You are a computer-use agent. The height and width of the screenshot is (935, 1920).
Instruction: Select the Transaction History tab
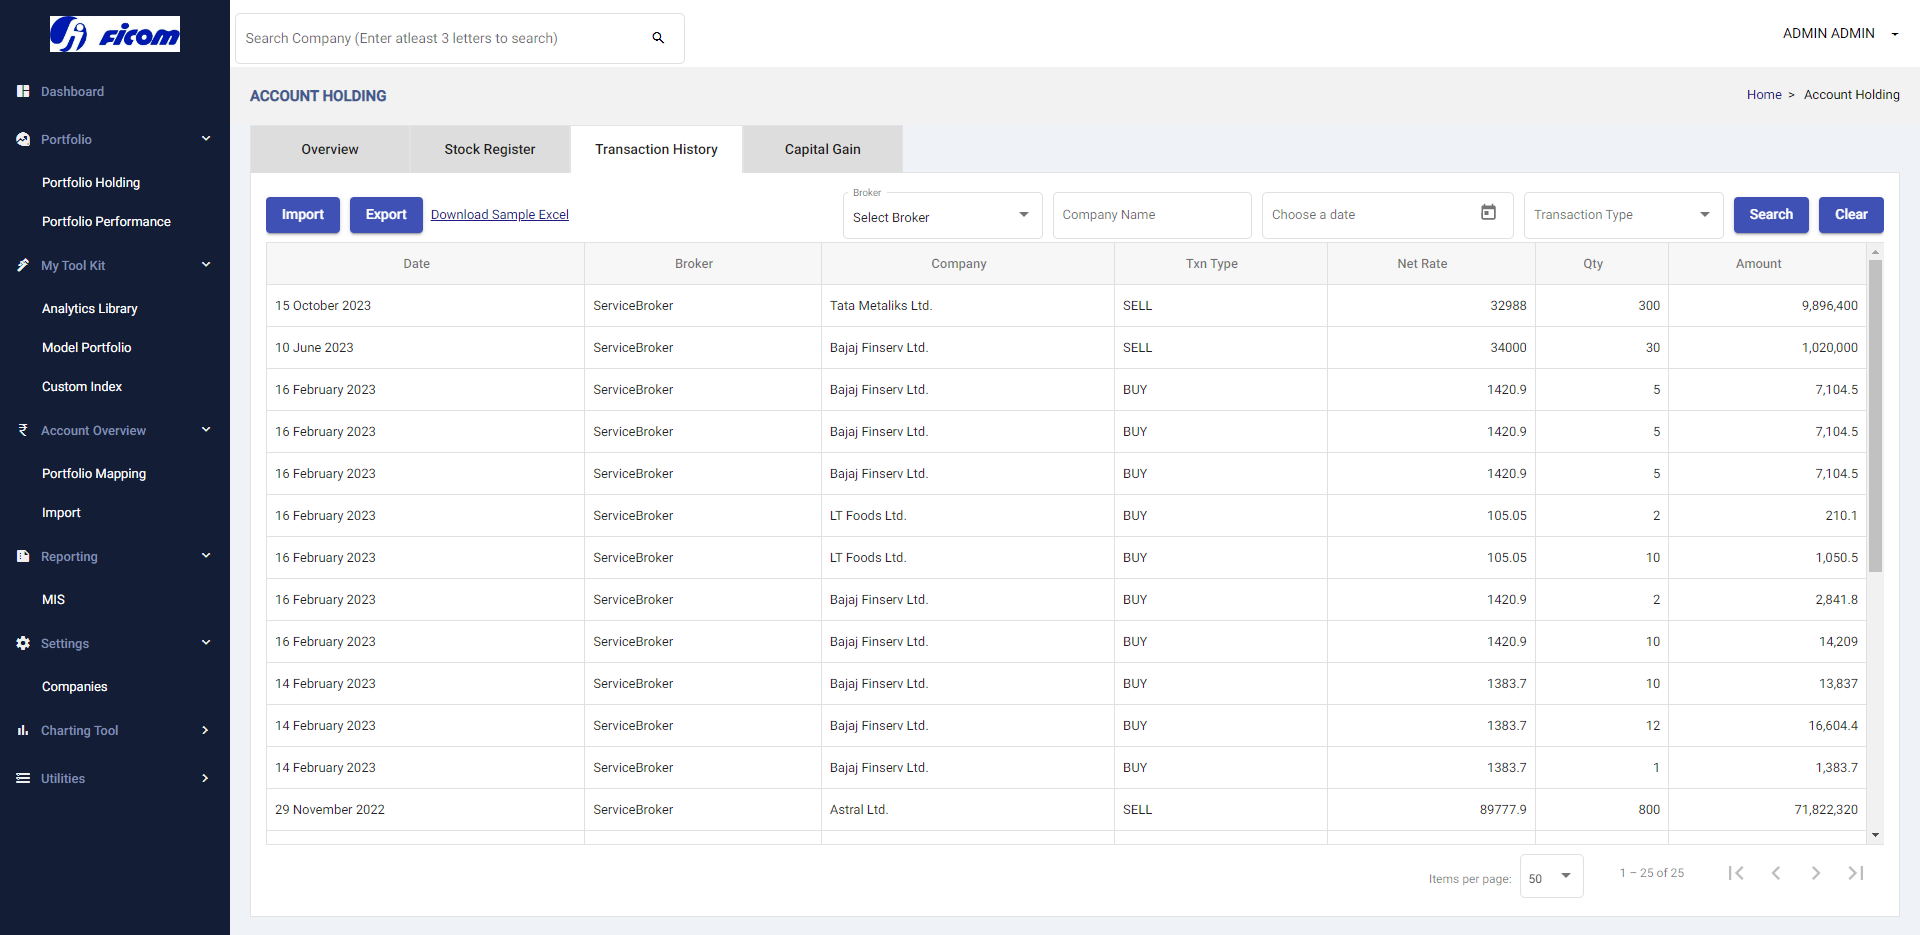pyautogui.click(x=656, y=149)
